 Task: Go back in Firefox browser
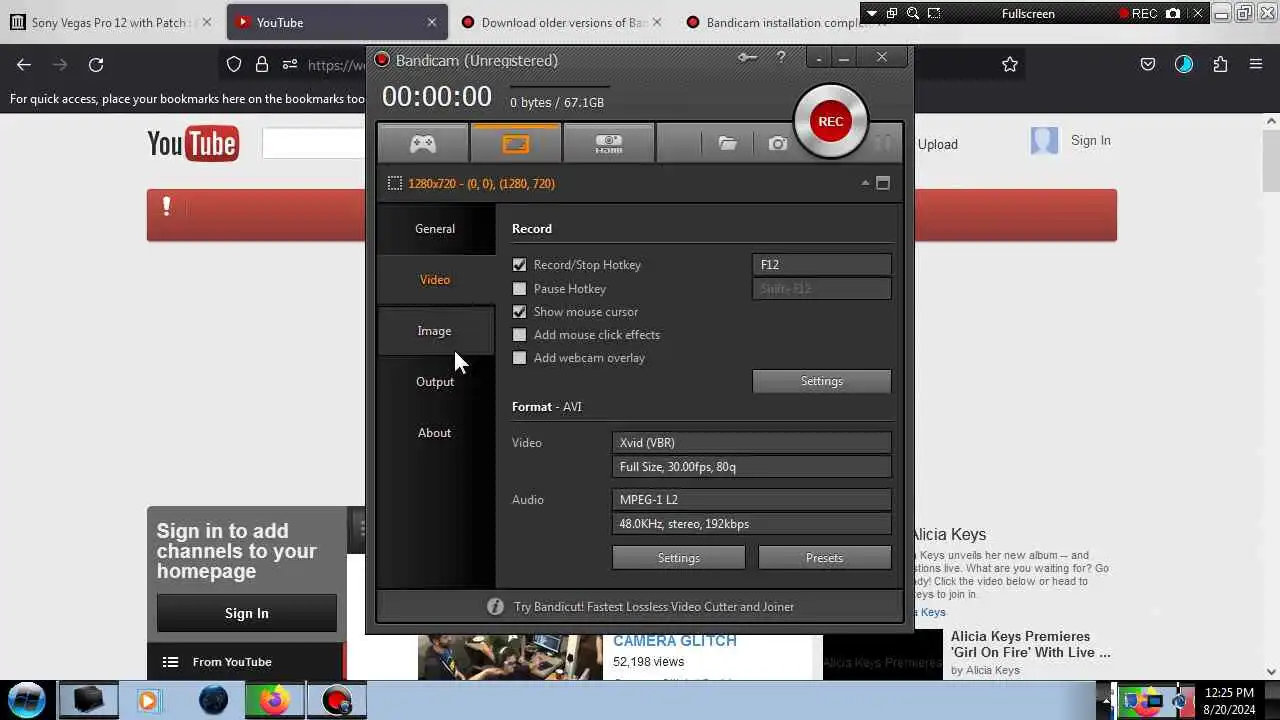coord(24,64)
